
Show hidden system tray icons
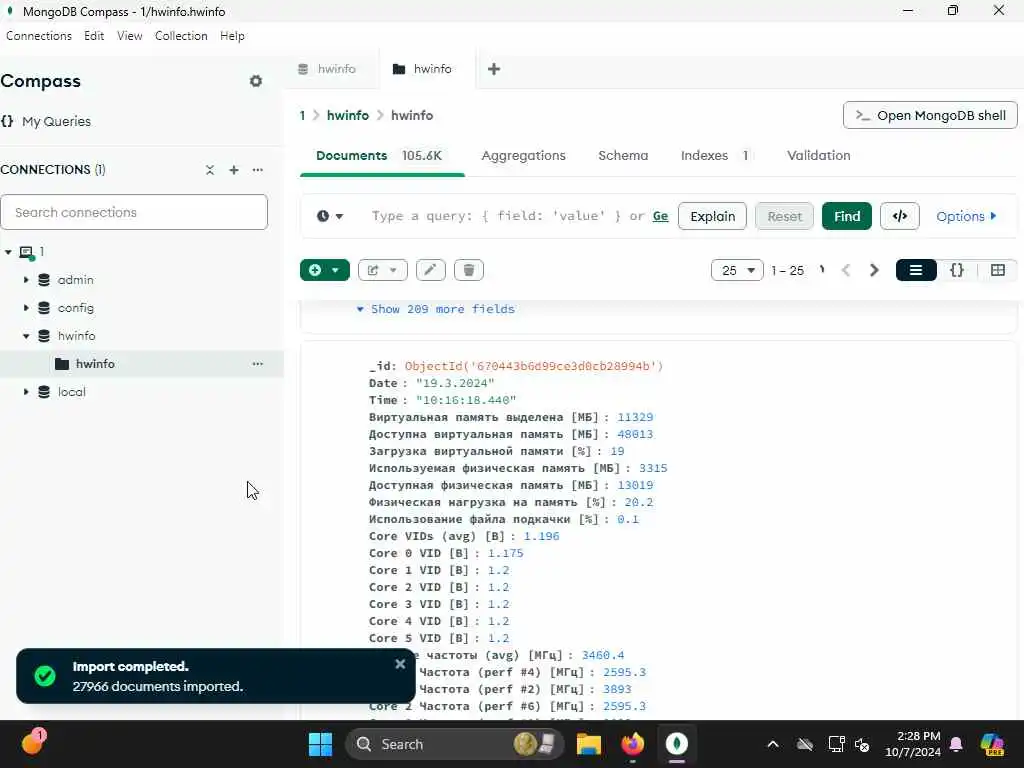pos(773,744)
